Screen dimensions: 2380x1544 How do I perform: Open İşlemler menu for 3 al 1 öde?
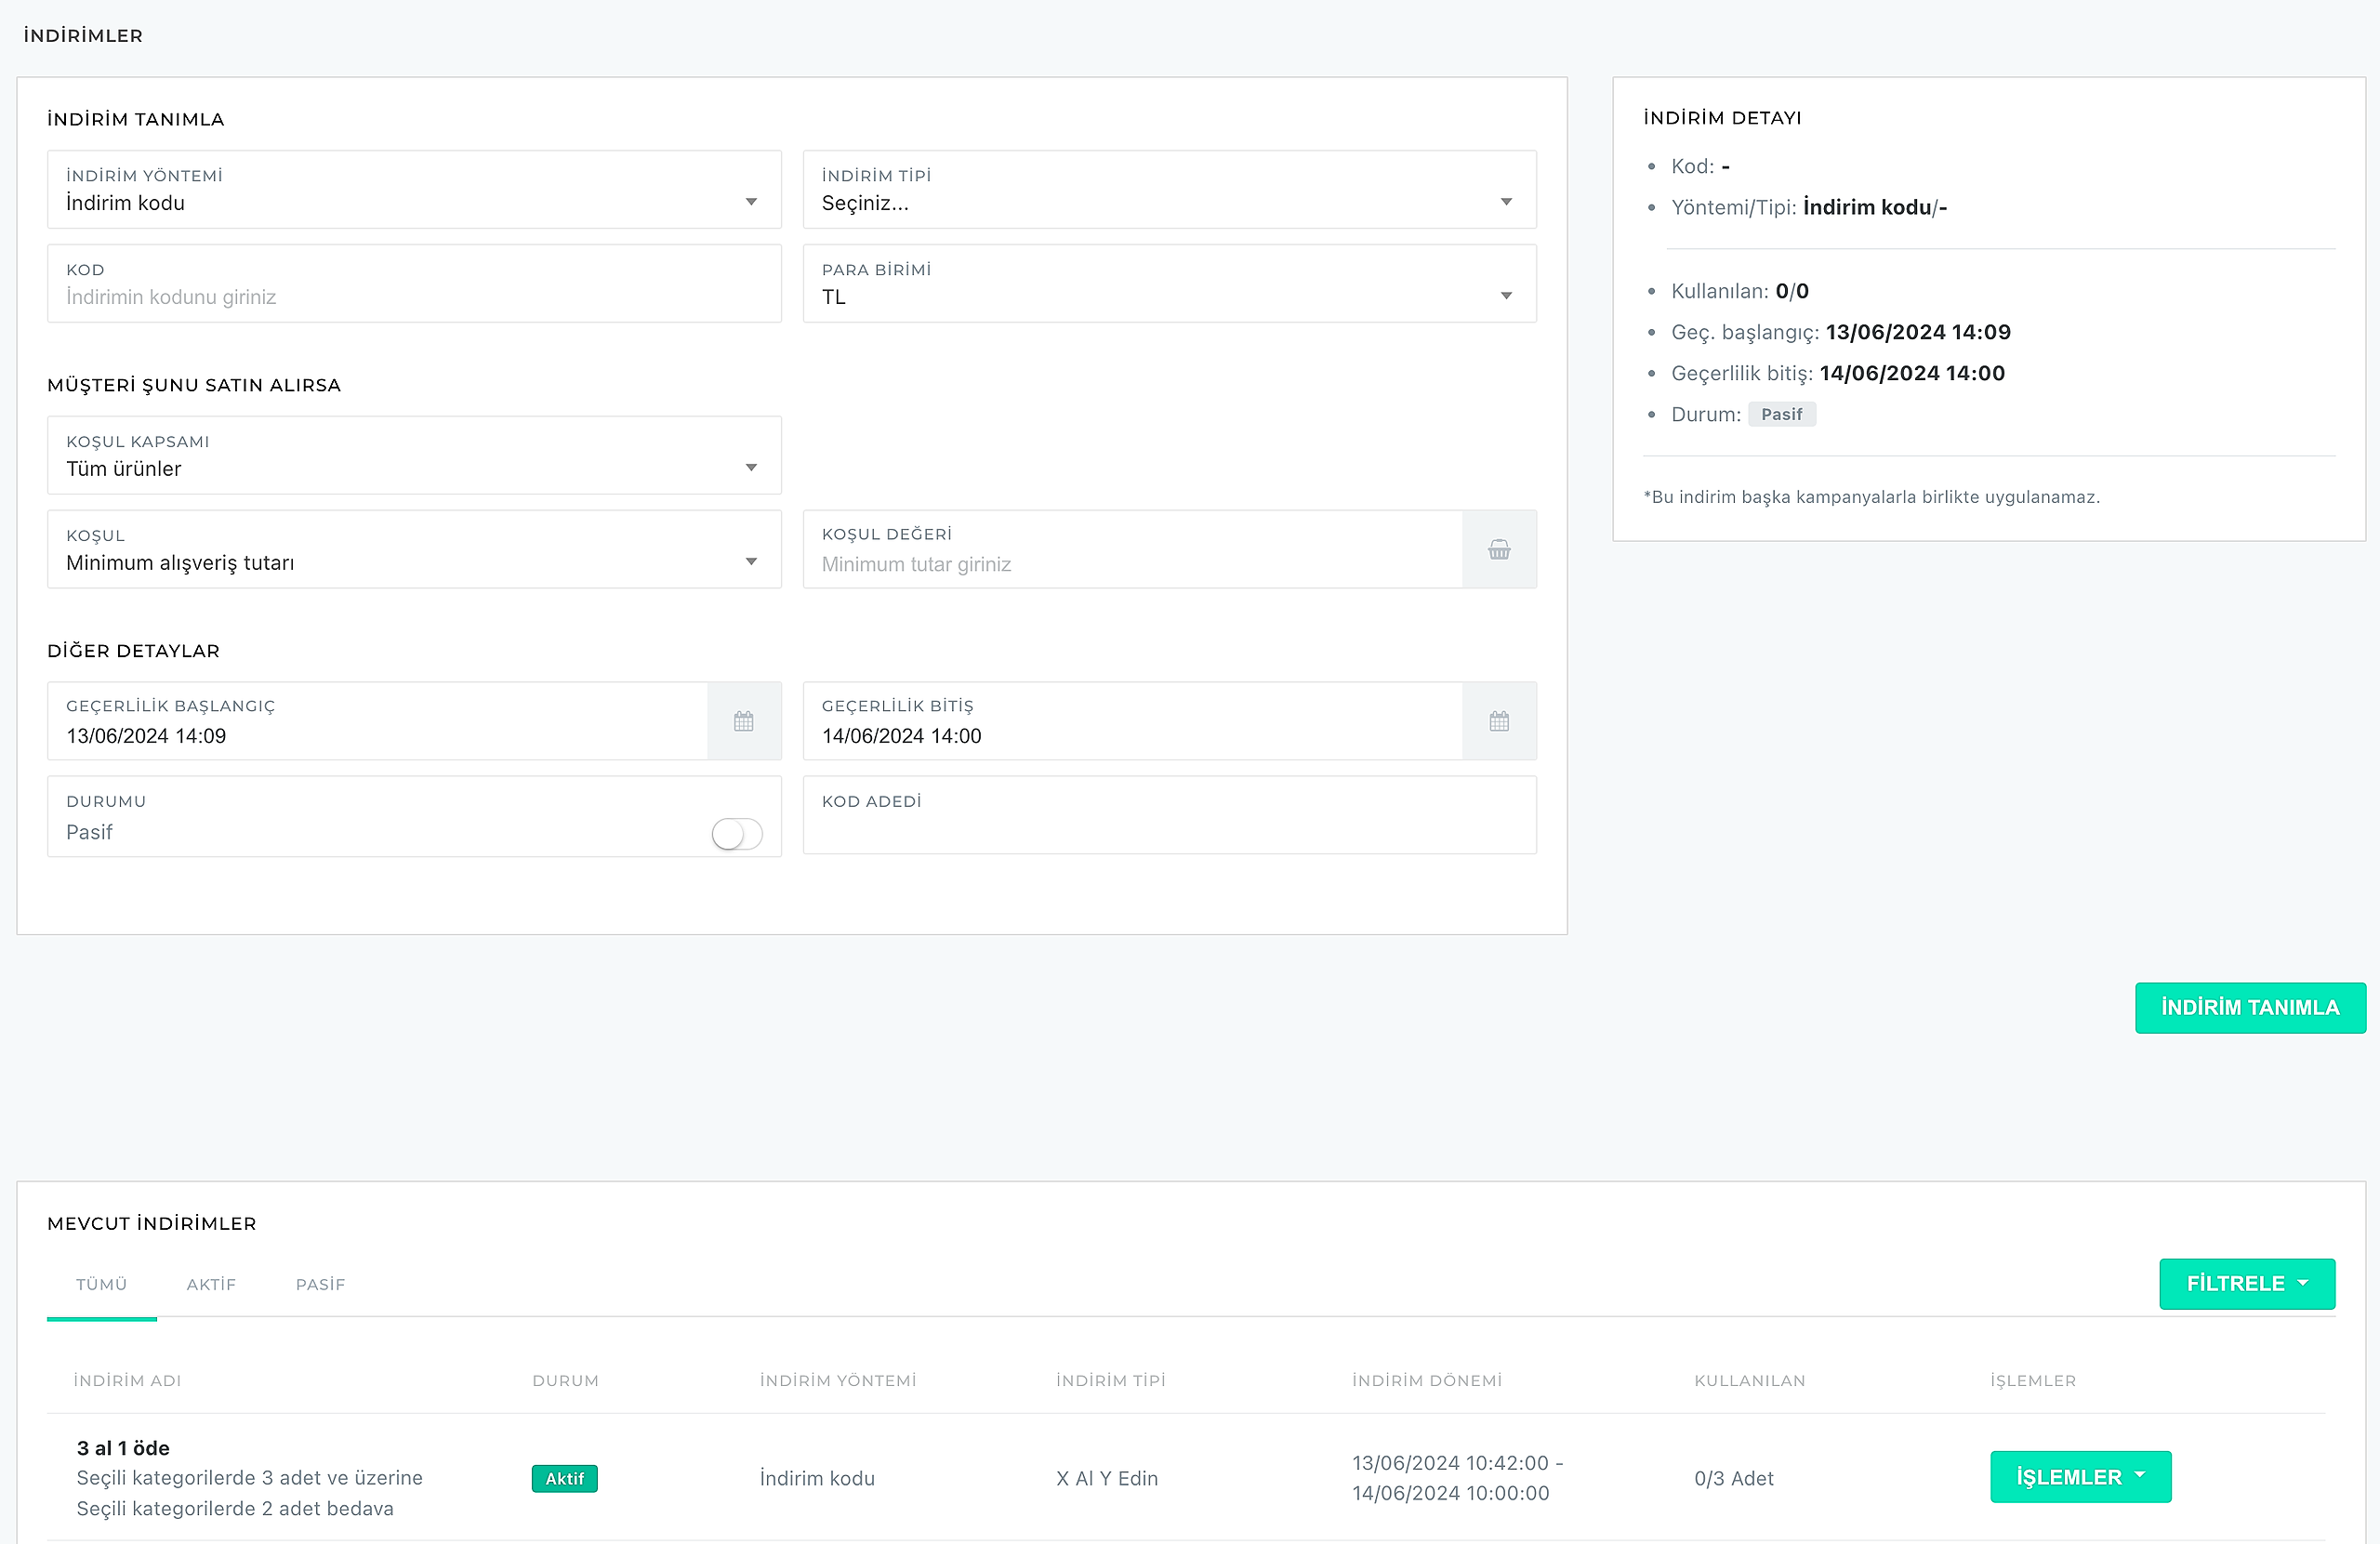pos(2080,1477)
